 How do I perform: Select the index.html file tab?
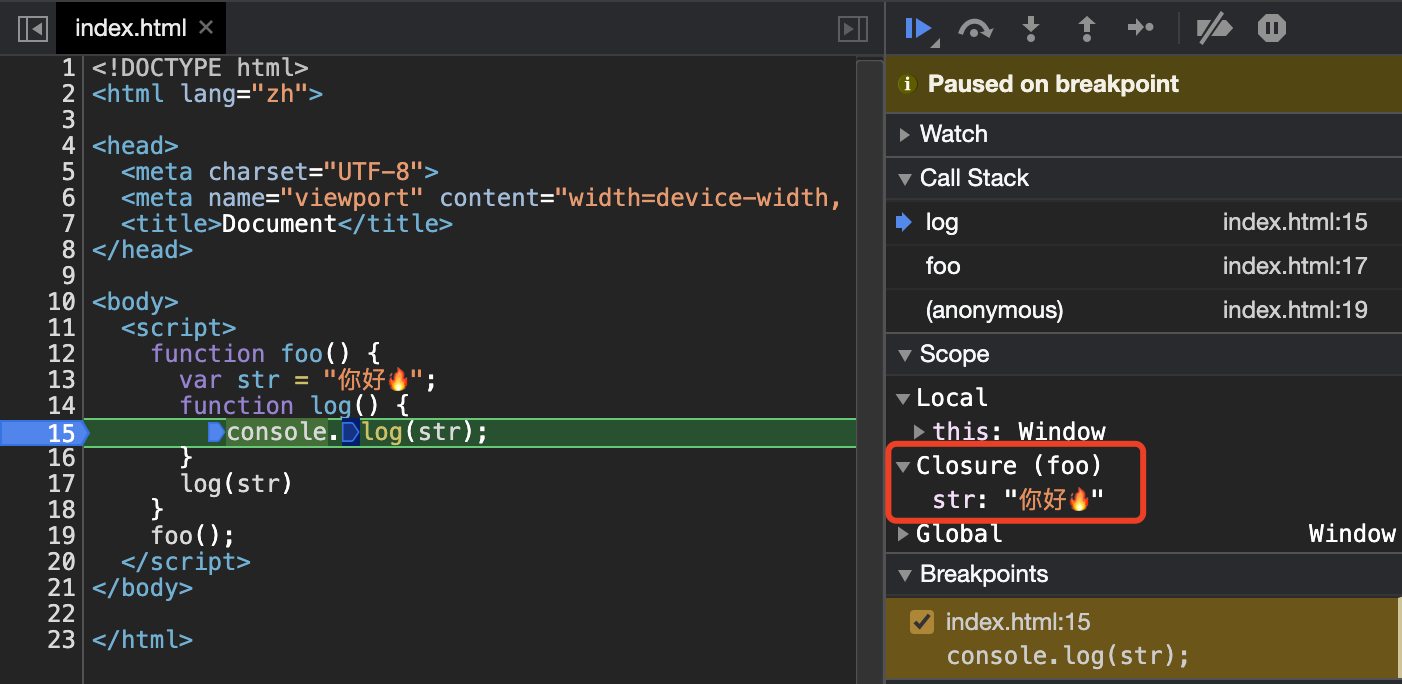(141, 28)
